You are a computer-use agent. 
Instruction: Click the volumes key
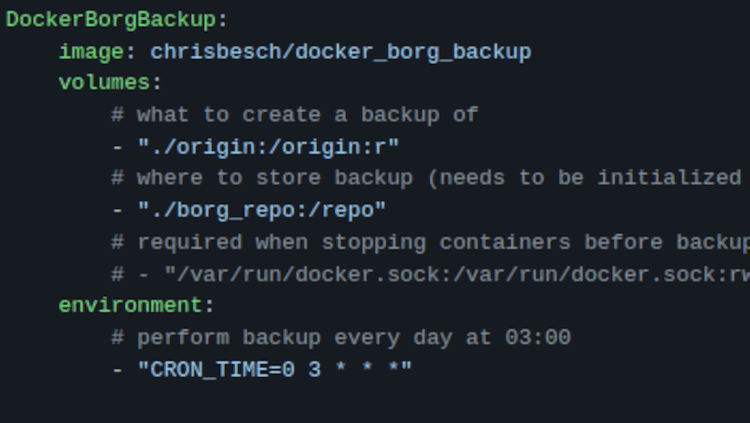coord(104,83)
